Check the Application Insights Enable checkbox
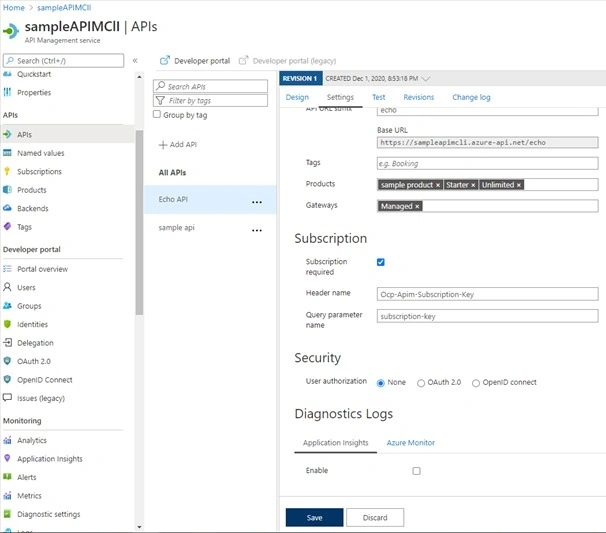The width and height of the screenshot is (606, 533). (416, 471)
